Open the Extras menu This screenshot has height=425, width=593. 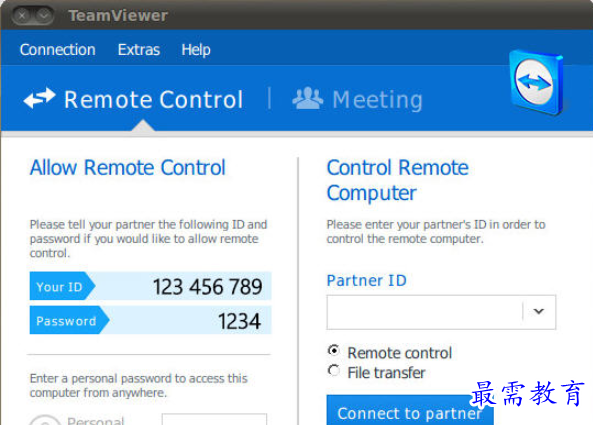(138, 50)
